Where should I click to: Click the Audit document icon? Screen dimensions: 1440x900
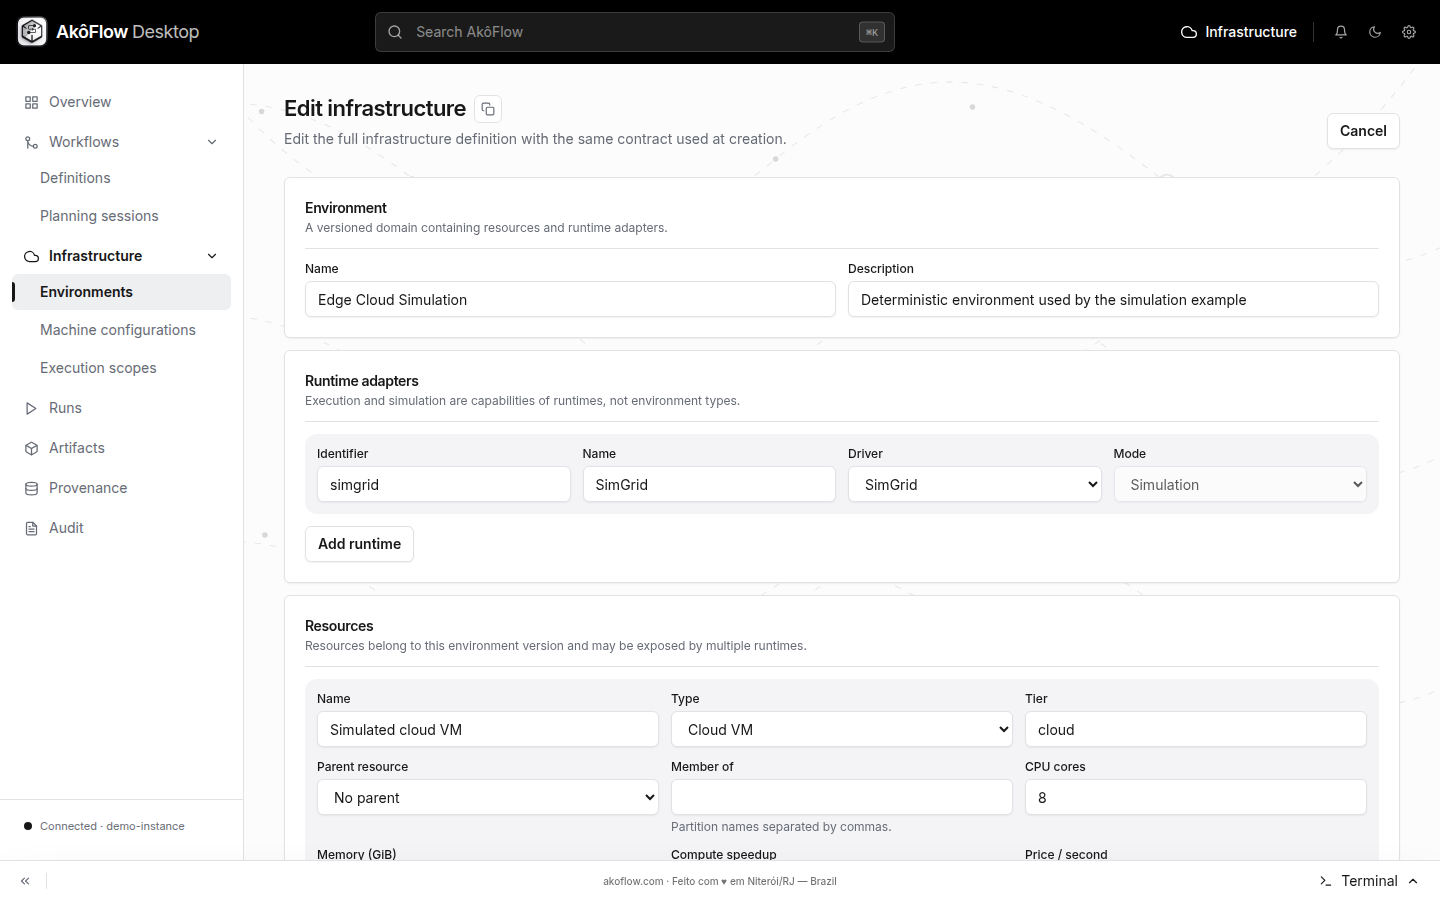31,528
